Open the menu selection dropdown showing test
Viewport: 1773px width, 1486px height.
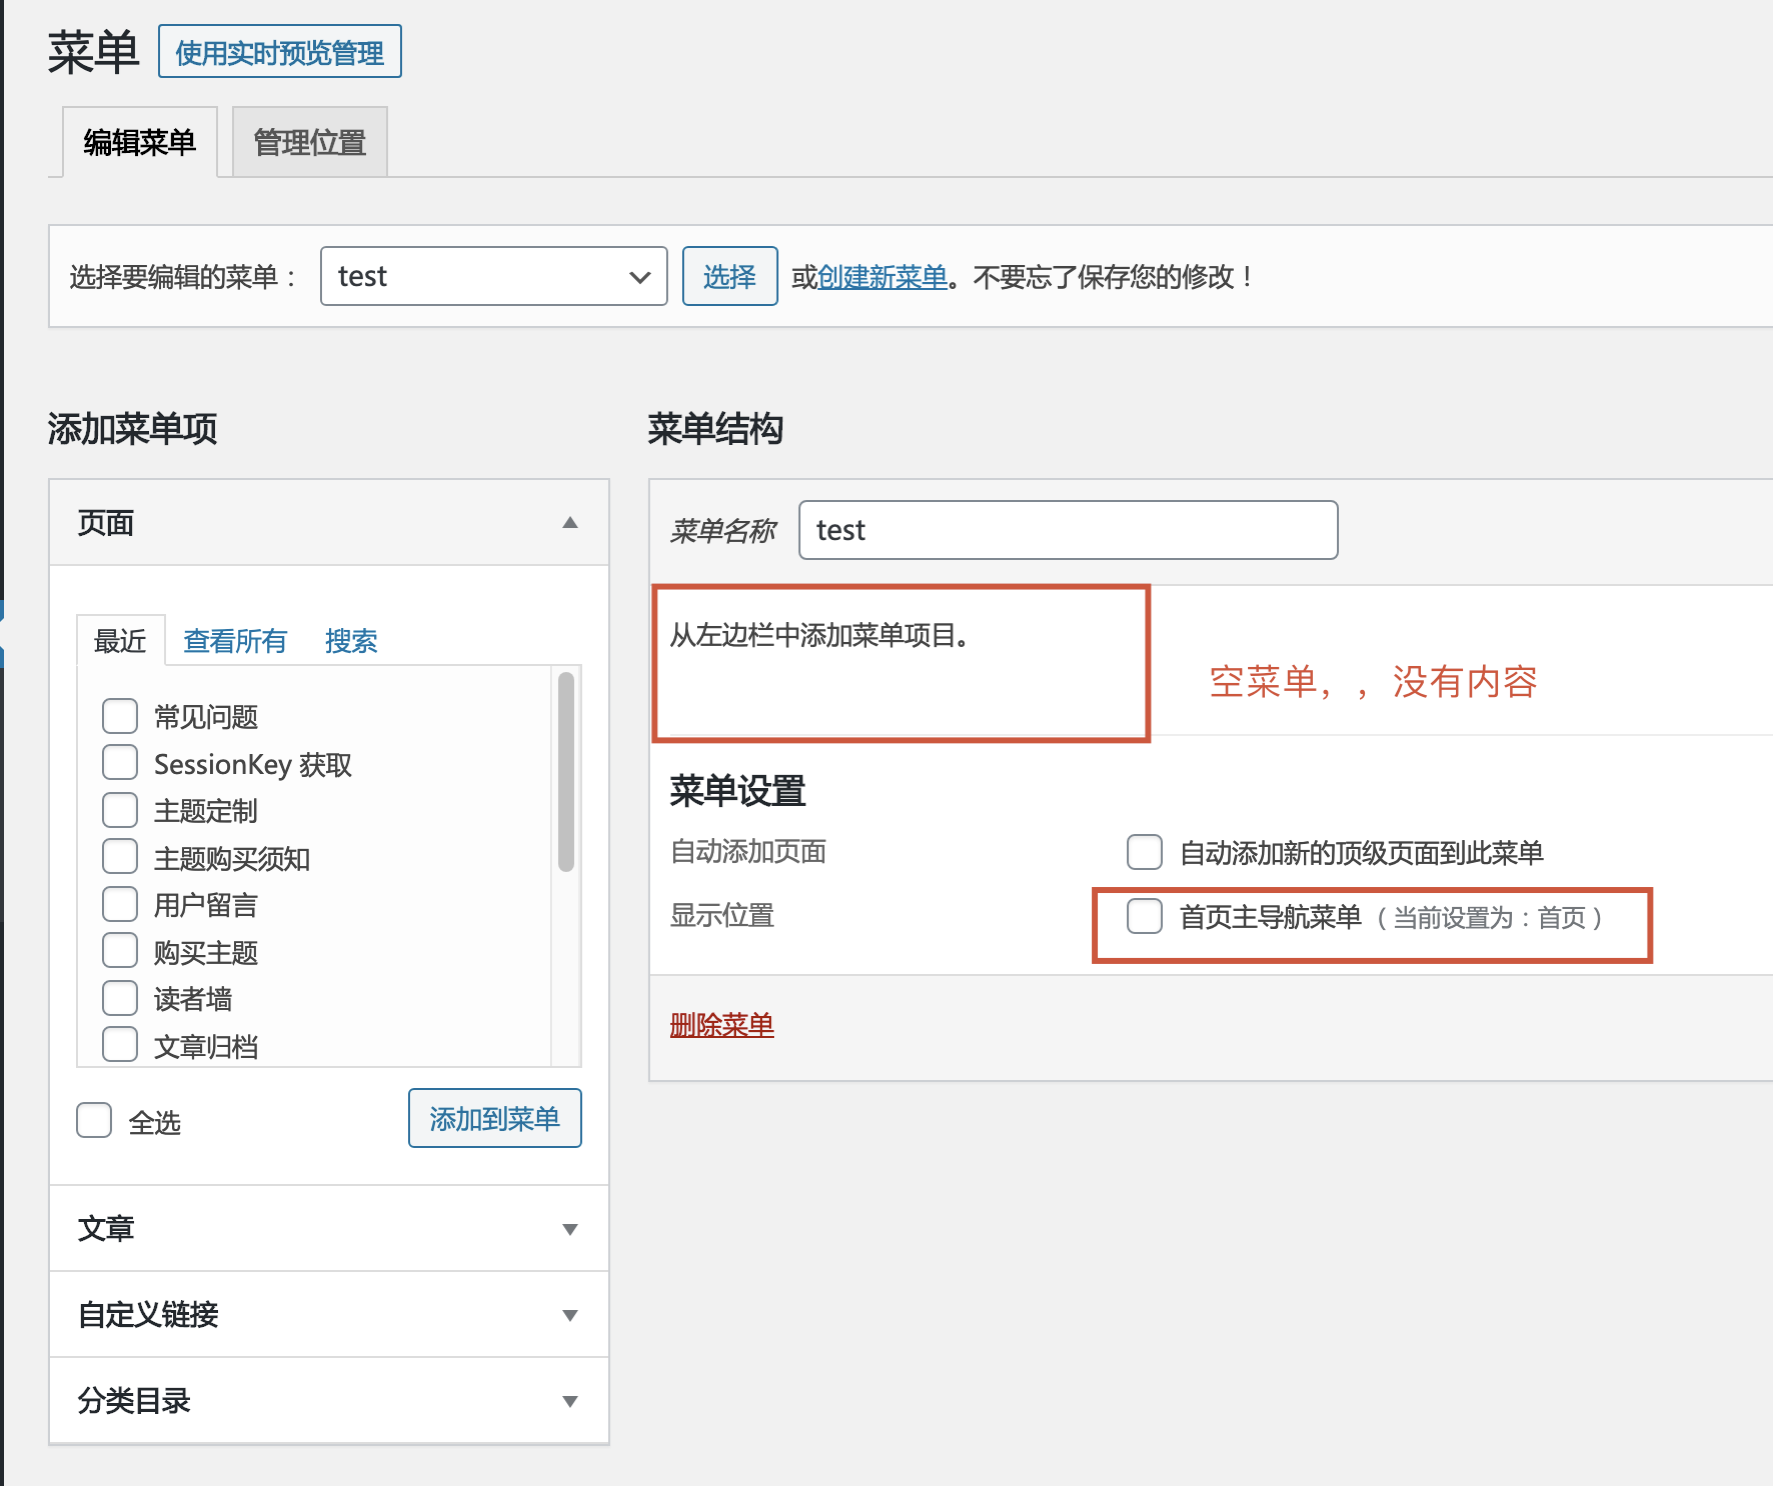pyautogui.click(x=493, y=276)
